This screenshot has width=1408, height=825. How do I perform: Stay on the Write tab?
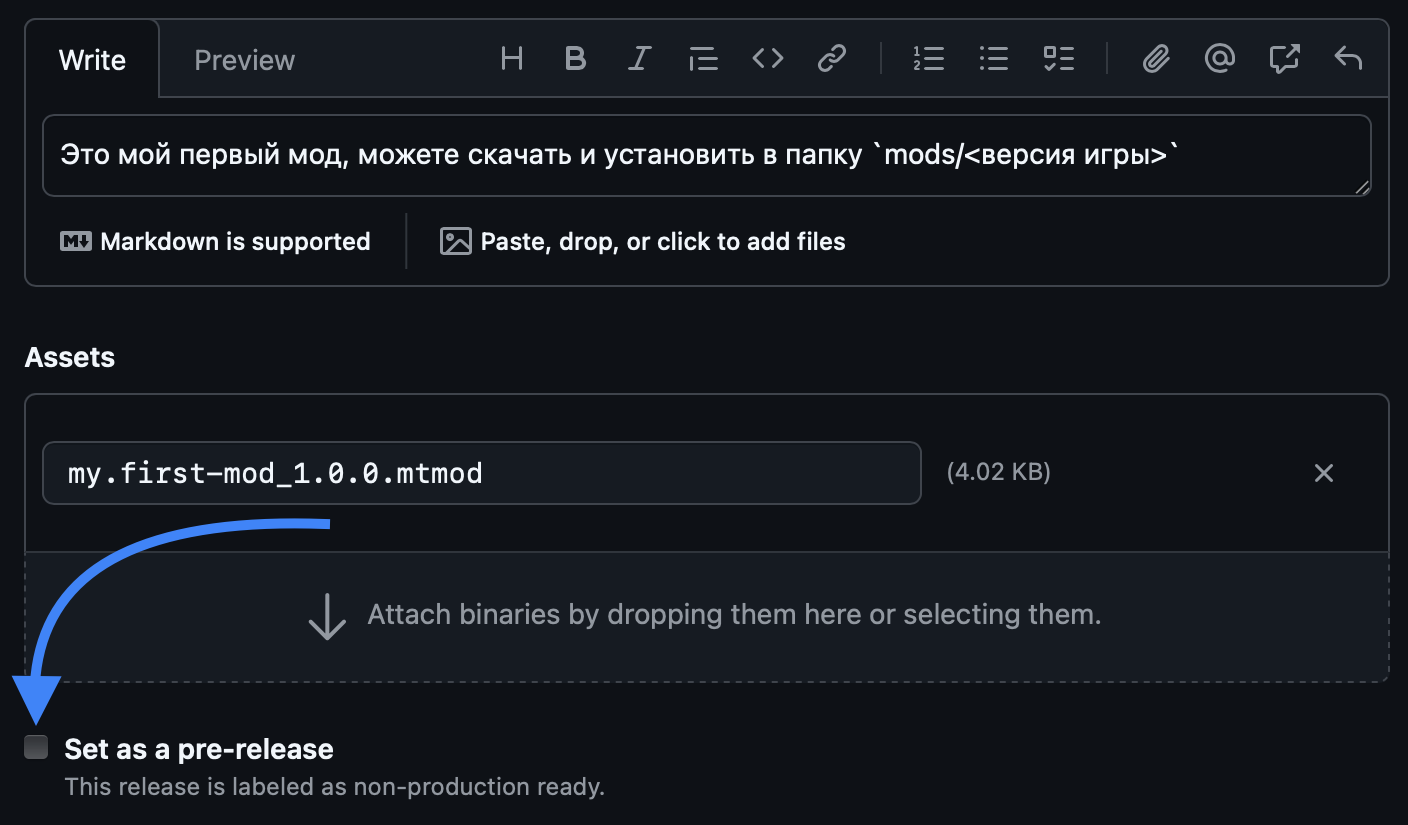pyautogui.click(x=92, y=59)
